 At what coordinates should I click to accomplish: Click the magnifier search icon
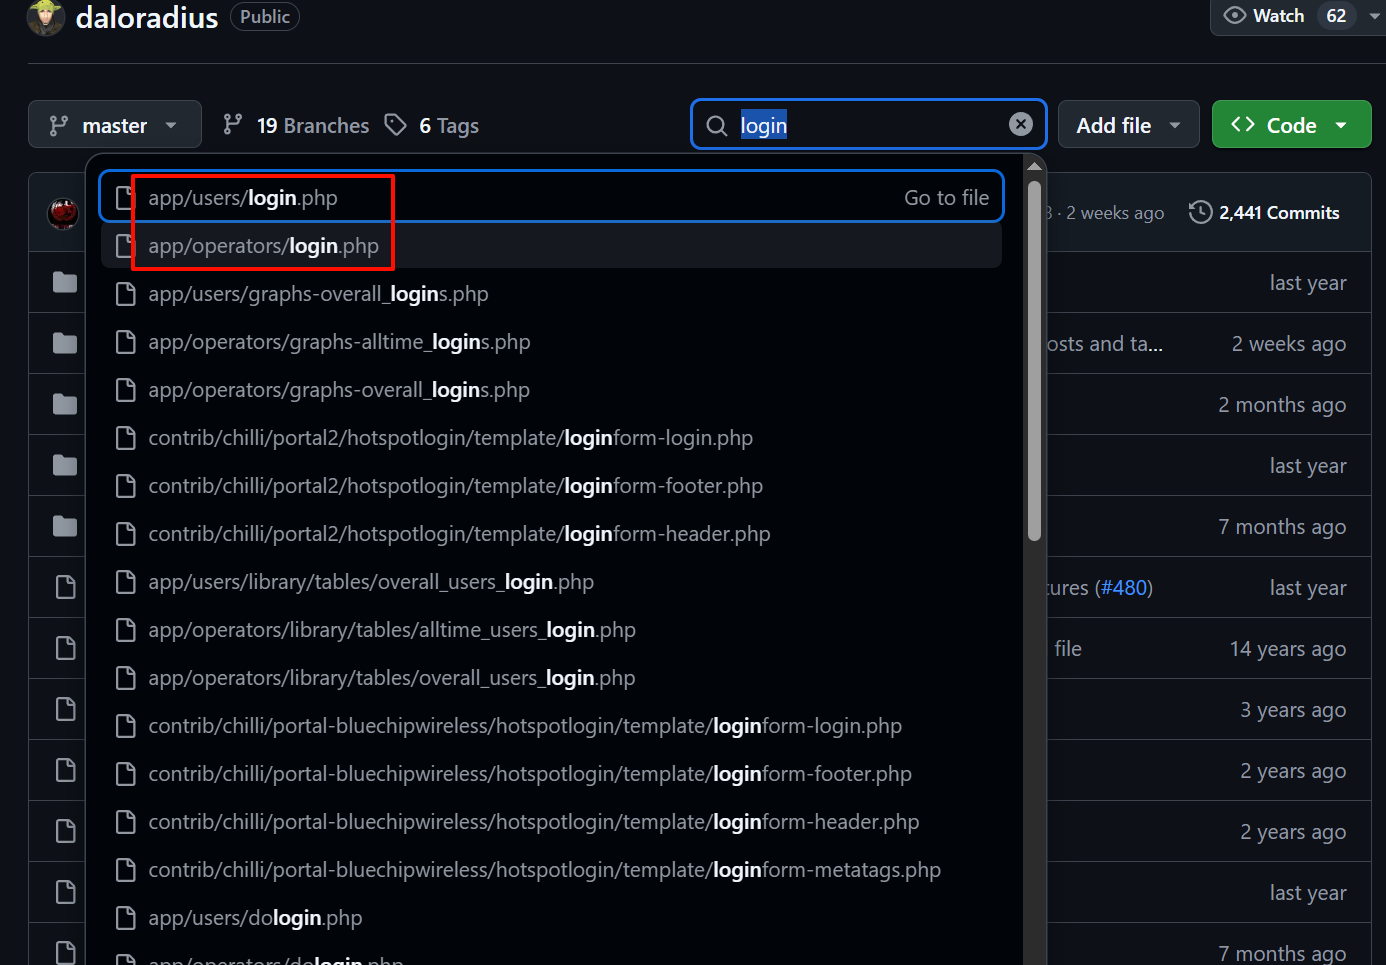[717, 126]
